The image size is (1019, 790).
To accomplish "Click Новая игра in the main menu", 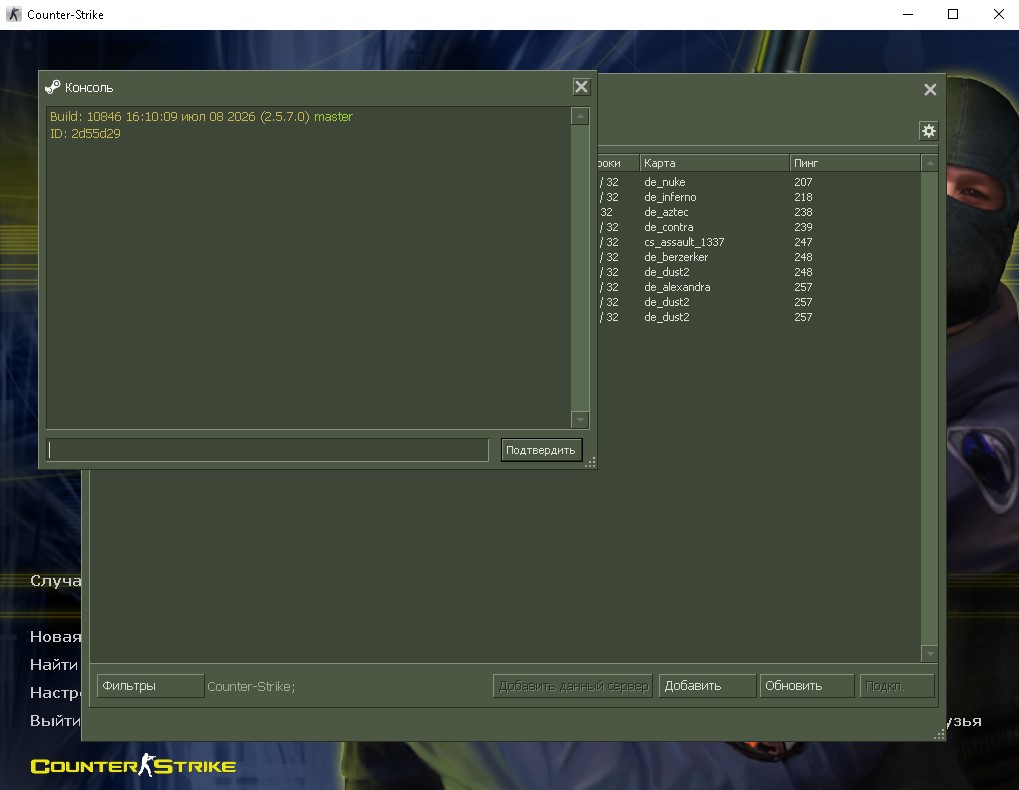I will (55, 637).
